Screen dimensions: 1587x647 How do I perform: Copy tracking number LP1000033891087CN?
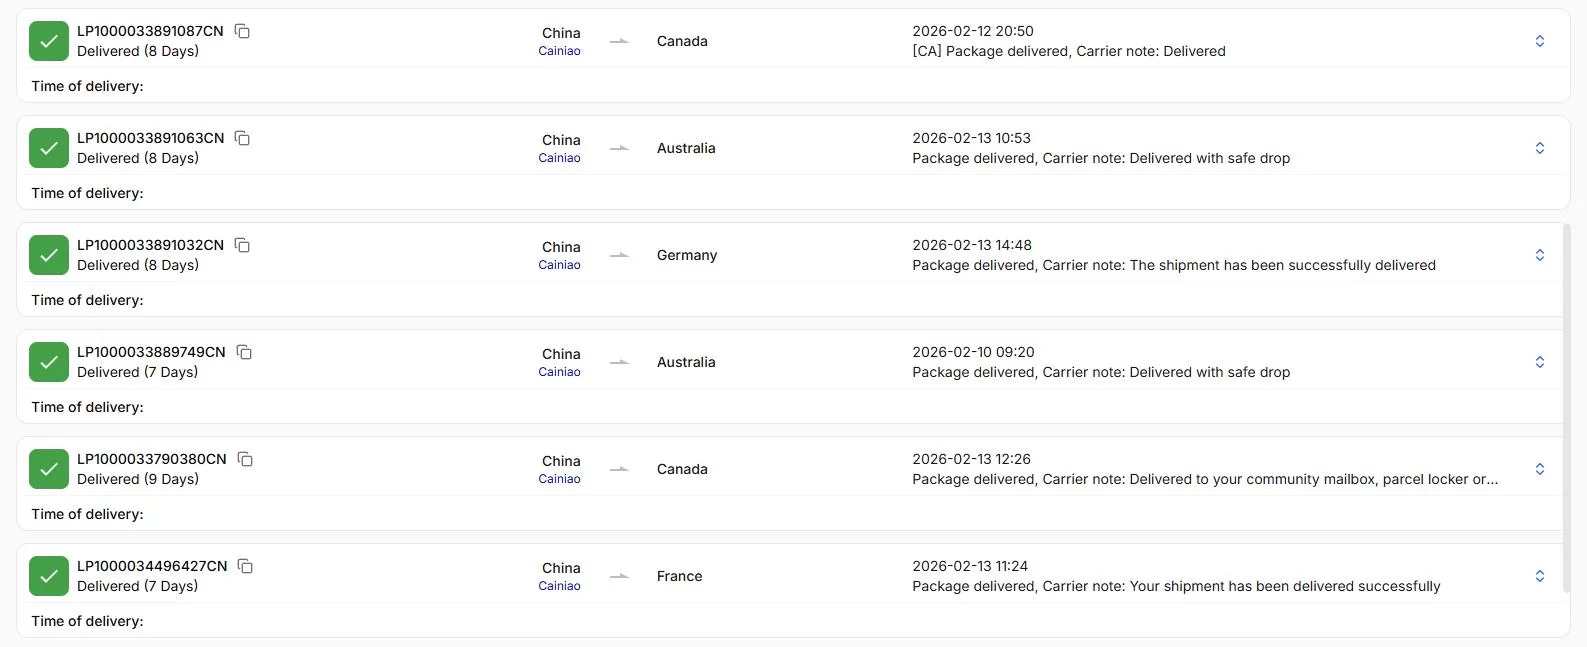pyautogui.click(x=242, y=31)
